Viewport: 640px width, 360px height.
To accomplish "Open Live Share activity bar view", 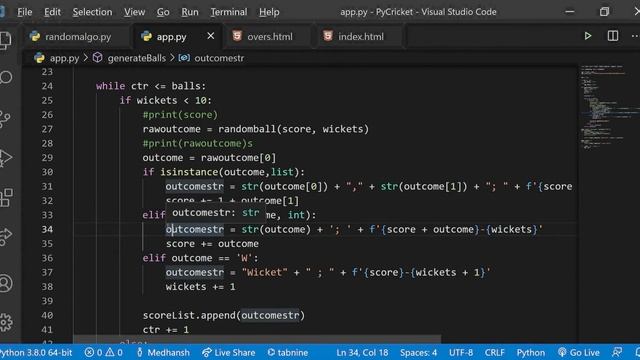I will (6, 236).
